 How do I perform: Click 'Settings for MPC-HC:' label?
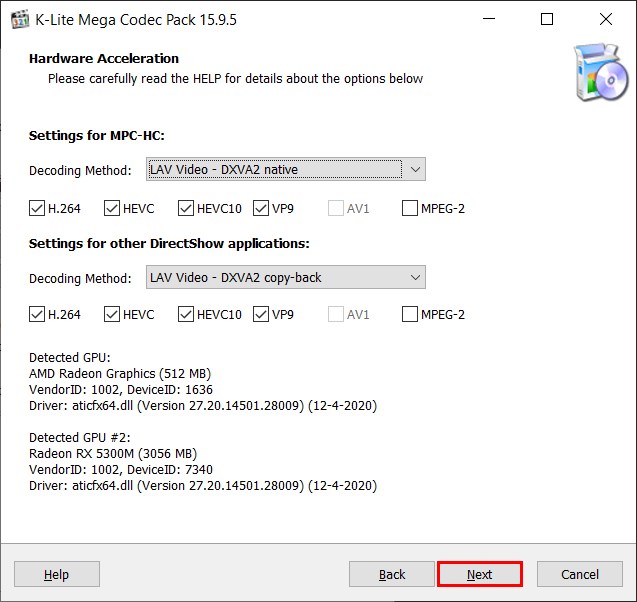(x=97, y=136)
